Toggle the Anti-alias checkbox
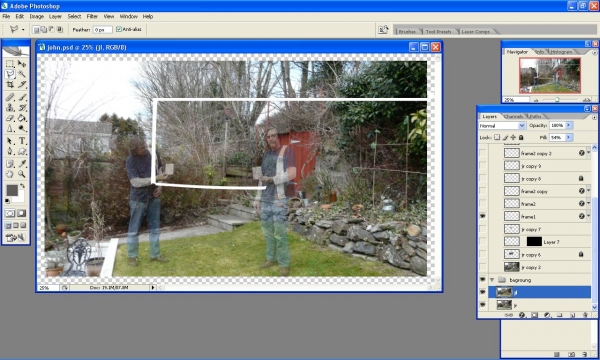Screen dimensions: 600x360 pos(119,29)
